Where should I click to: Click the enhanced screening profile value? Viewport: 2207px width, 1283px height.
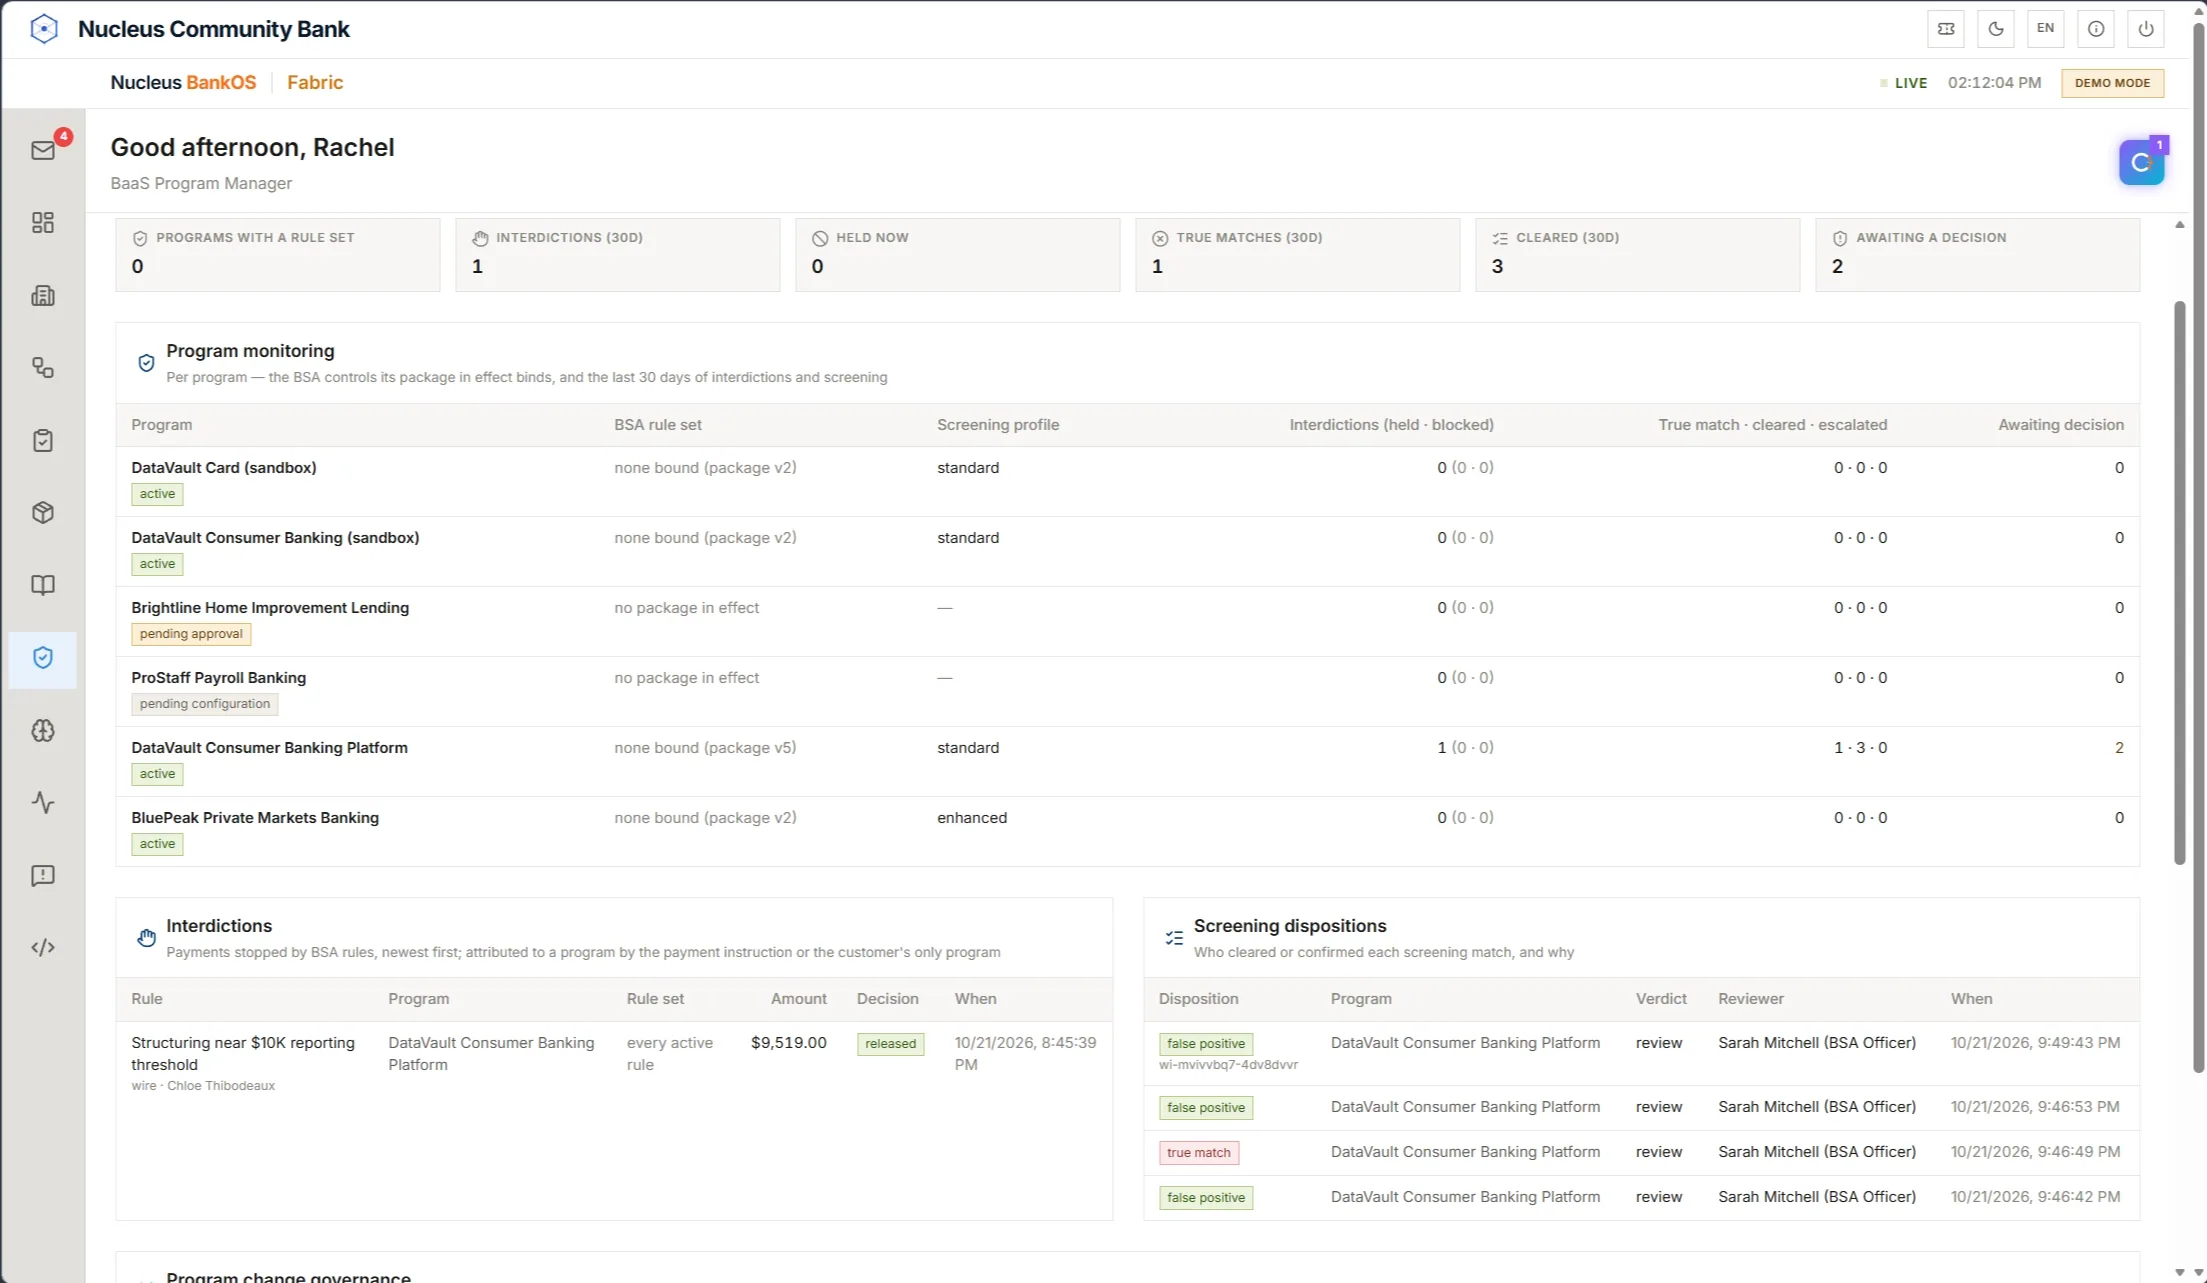pos(971,818)
